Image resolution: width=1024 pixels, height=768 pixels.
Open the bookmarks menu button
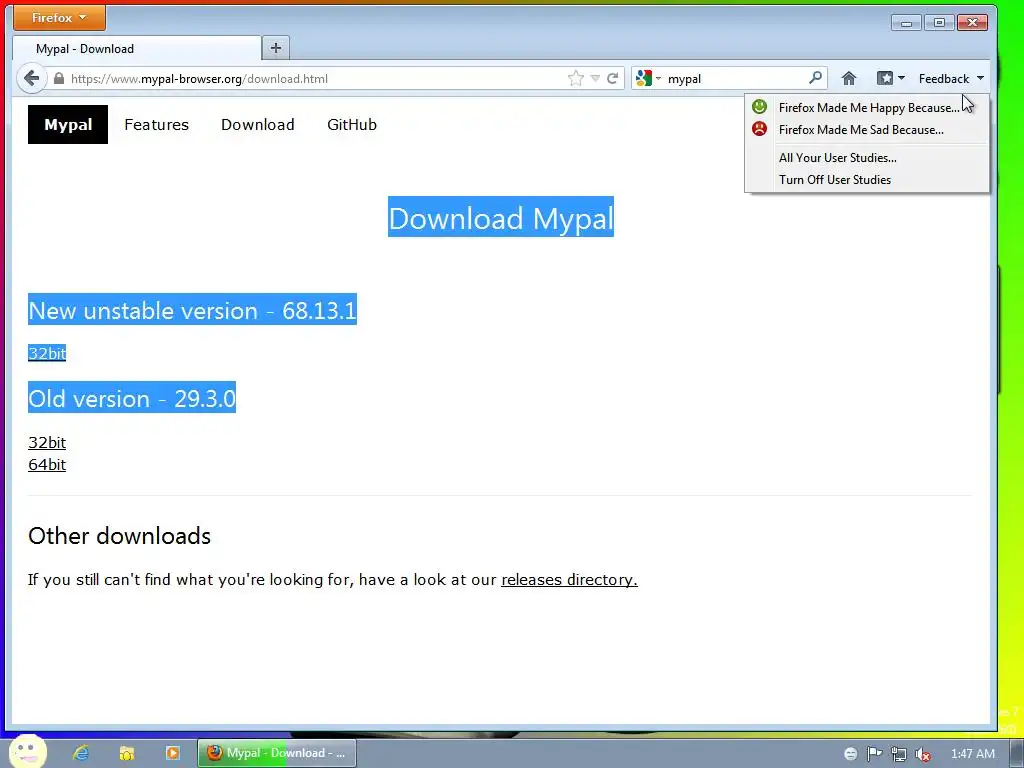click(x=891, y=78)
